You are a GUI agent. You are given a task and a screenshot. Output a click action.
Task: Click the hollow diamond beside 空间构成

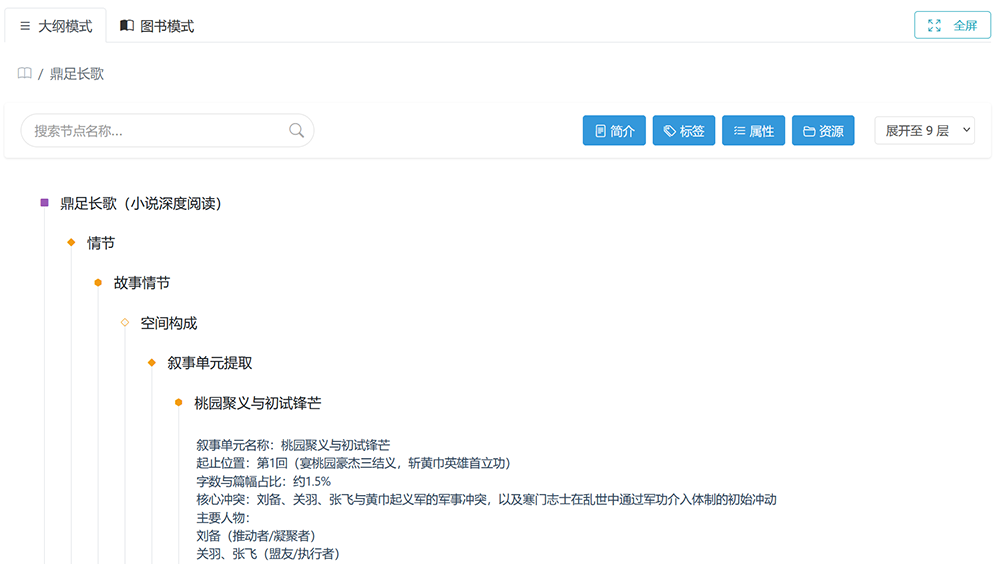pyautogui.click(x=125, y=323)
